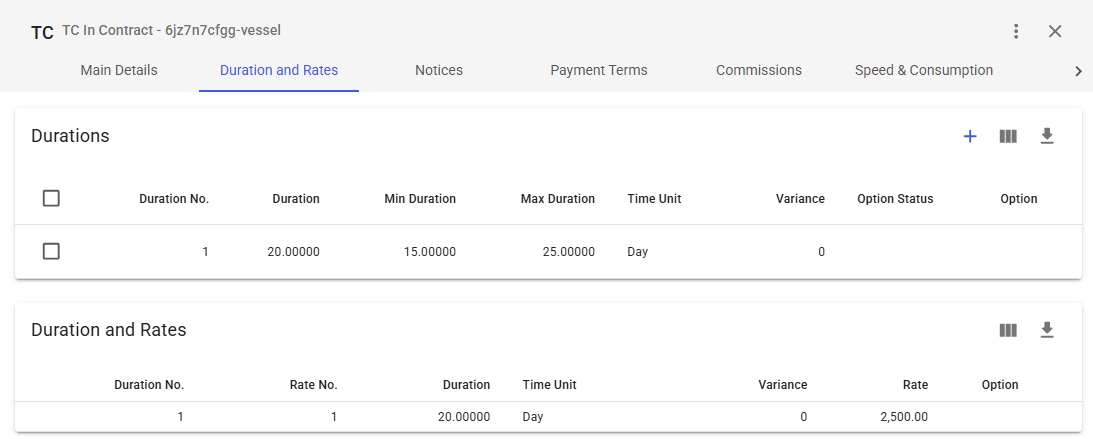Click the TC contract logo icon

(x=42, y=33)
